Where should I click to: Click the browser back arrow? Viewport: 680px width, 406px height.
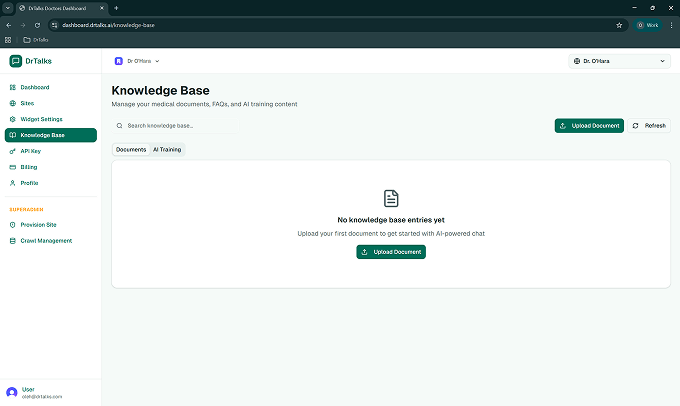coord(9,25)
